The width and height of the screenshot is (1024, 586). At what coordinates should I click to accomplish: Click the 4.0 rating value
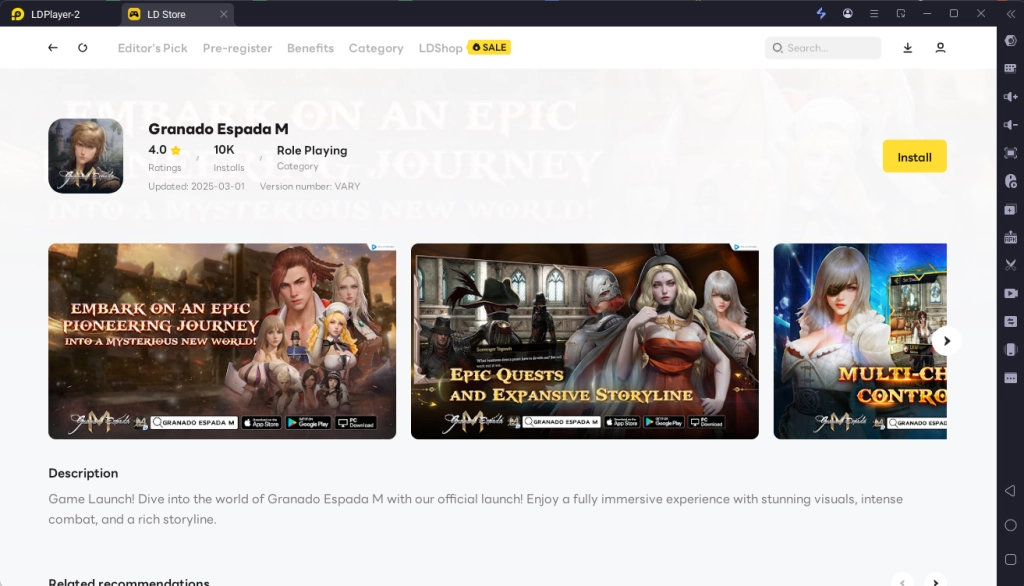tap(157, 150)
